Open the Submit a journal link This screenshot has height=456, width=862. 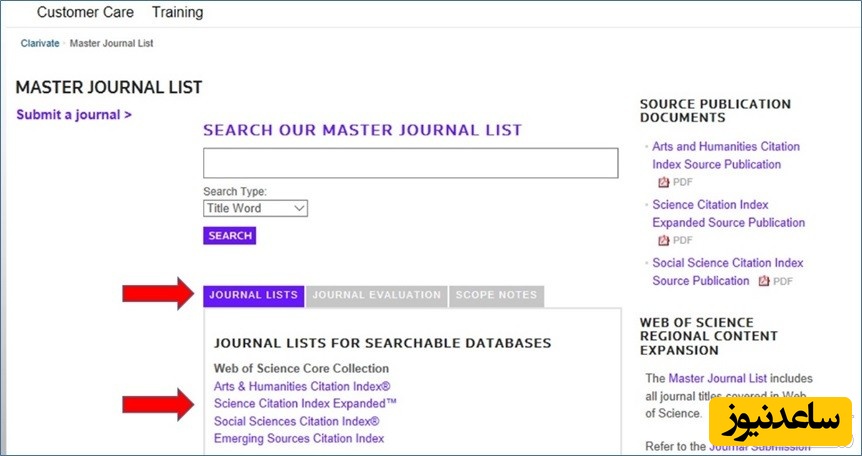[74, 114]
